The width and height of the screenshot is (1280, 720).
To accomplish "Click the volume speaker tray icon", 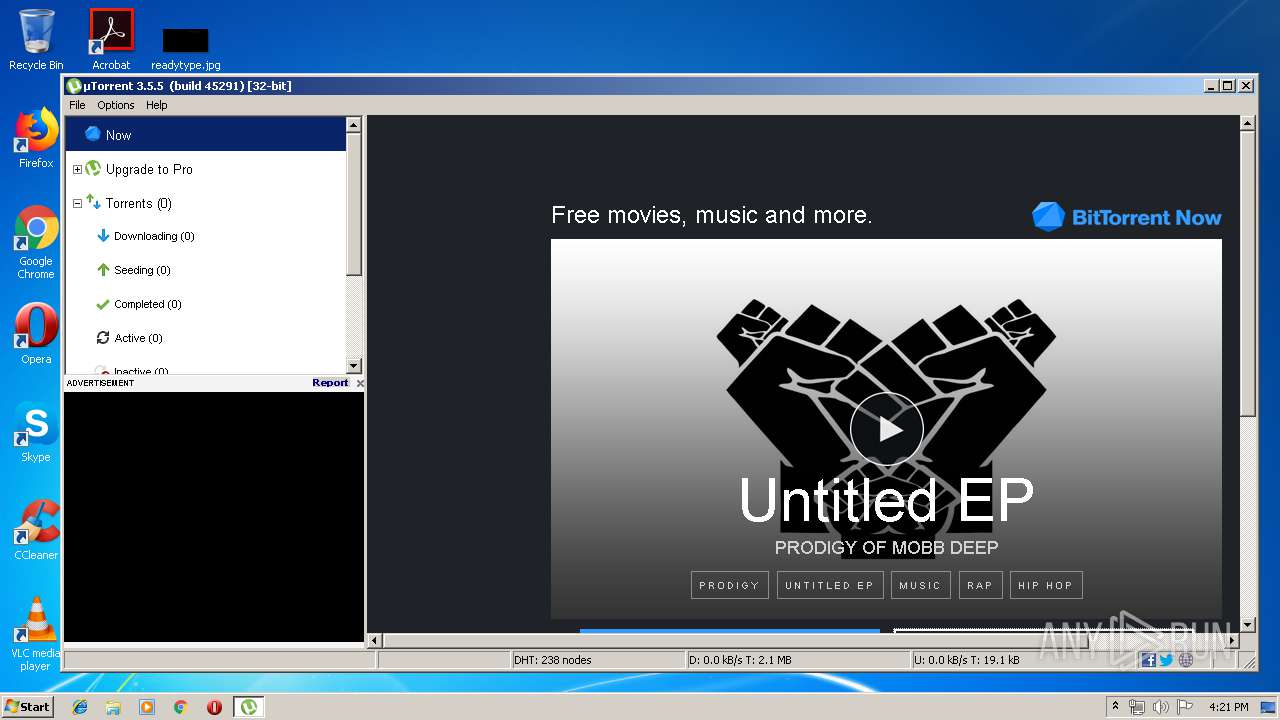I will [1161, 707].
